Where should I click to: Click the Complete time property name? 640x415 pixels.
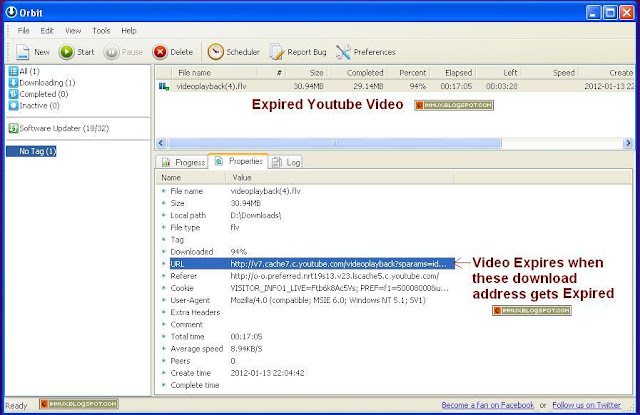[x=195, y=386]
